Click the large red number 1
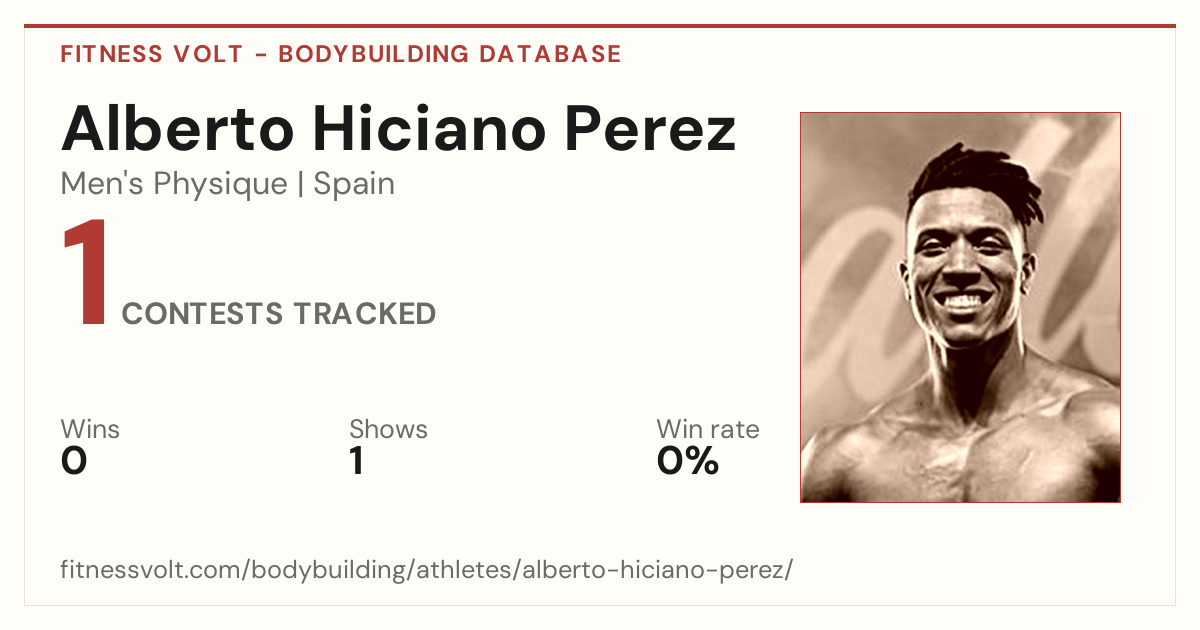The height and width of the screenshot is (630, 1200). point(85,275)
